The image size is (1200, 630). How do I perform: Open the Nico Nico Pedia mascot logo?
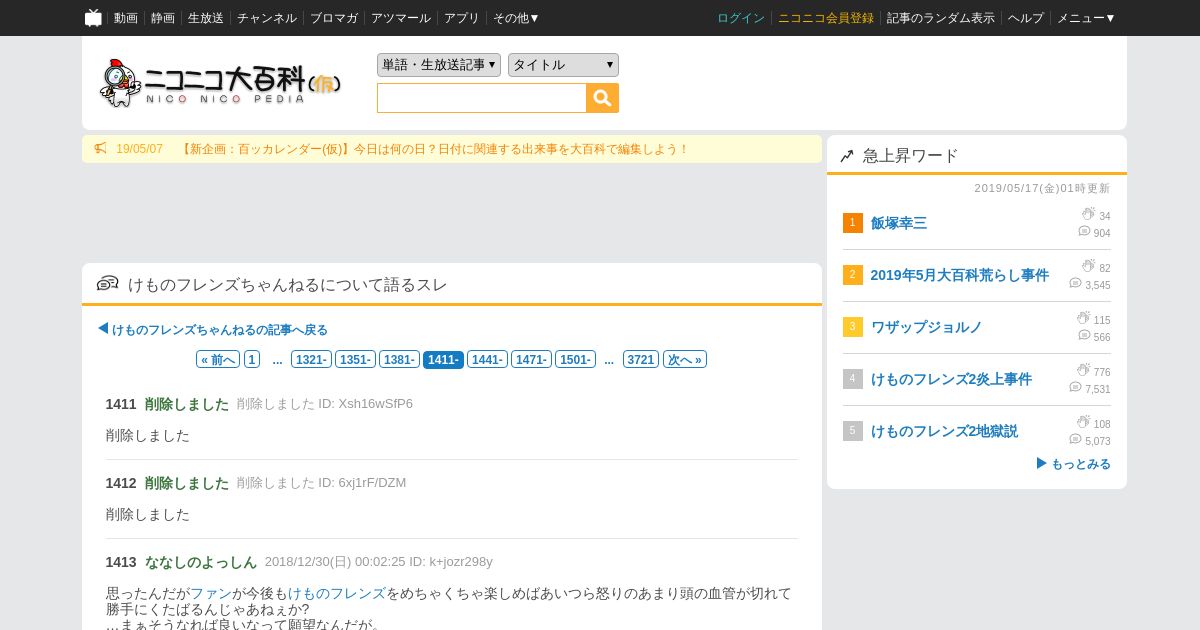(x=220, y=83)
